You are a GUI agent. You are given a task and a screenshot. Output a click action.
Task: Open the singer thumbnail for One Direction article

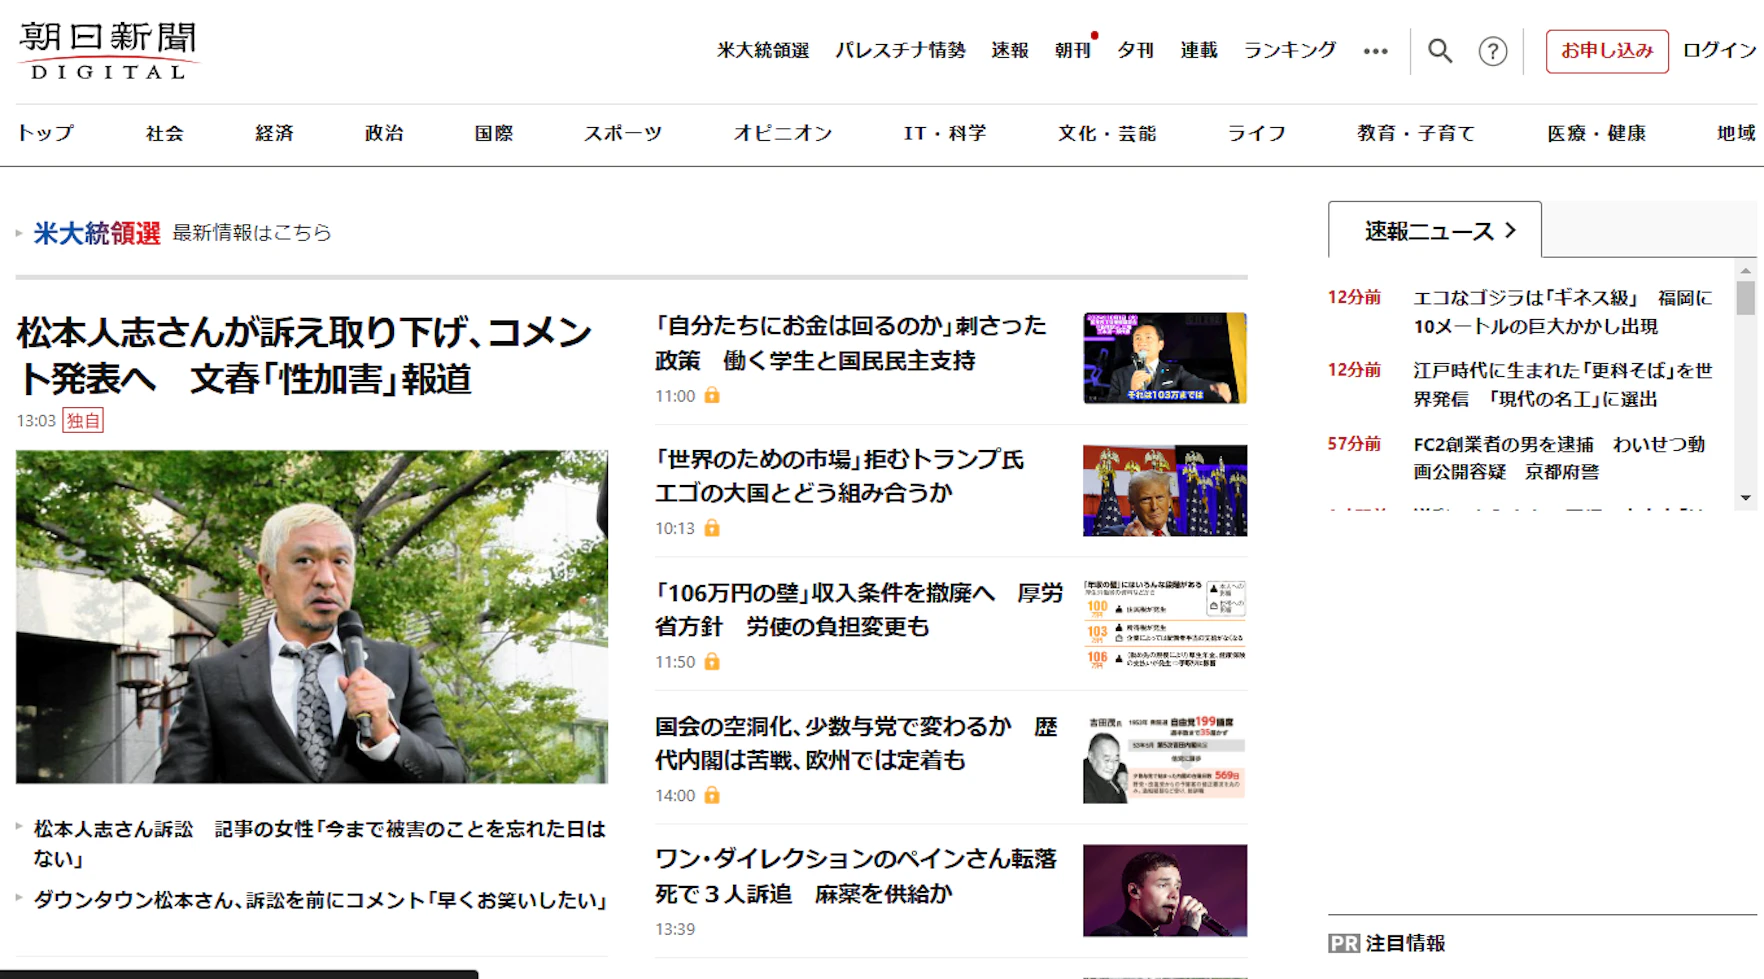[1165, 890]
